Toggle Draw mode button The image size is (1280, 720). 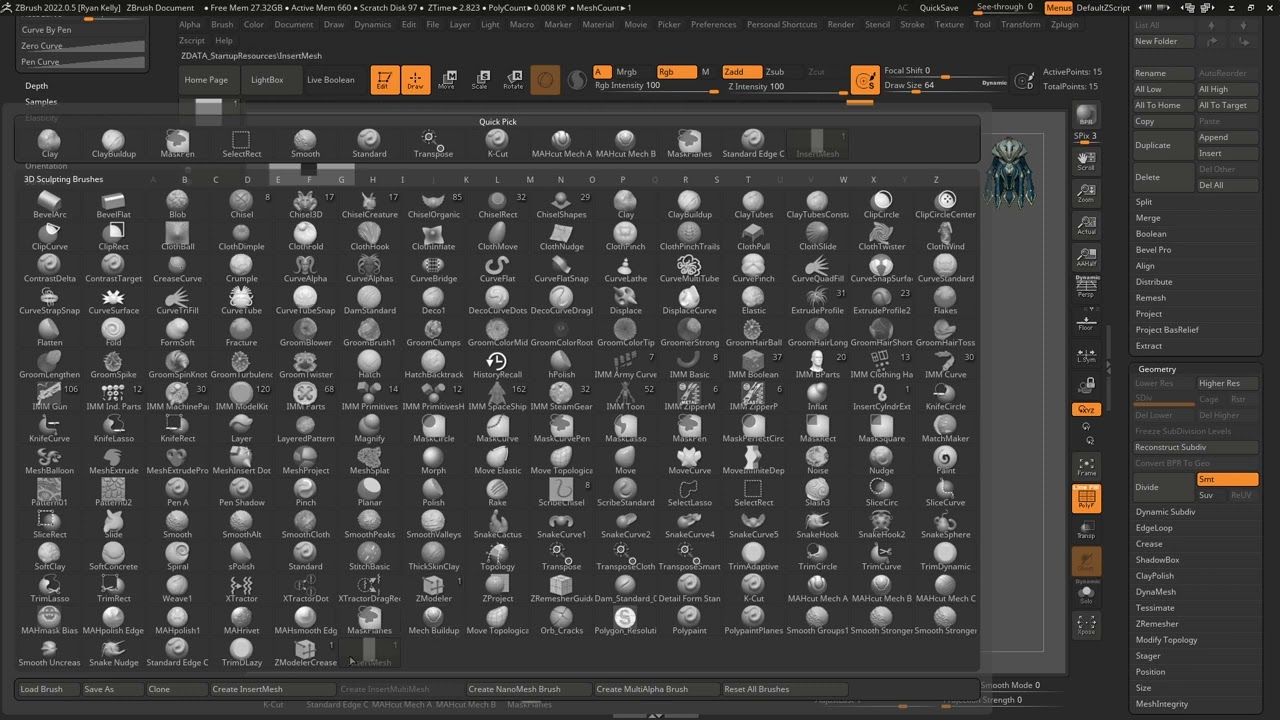(414, 80)
